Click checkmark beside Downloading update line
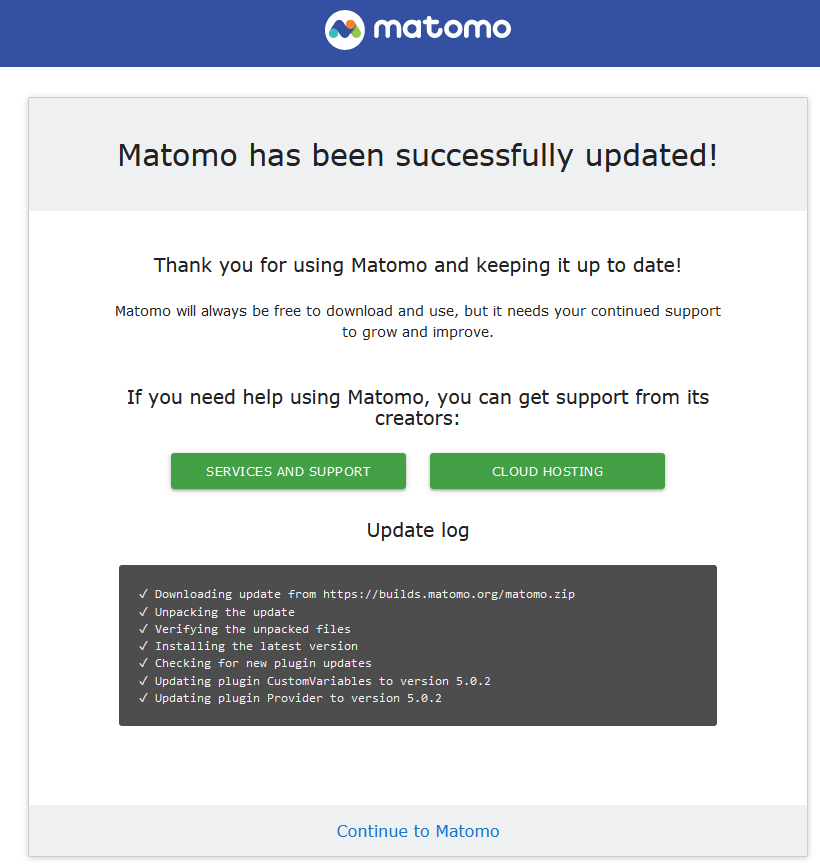 144,594
